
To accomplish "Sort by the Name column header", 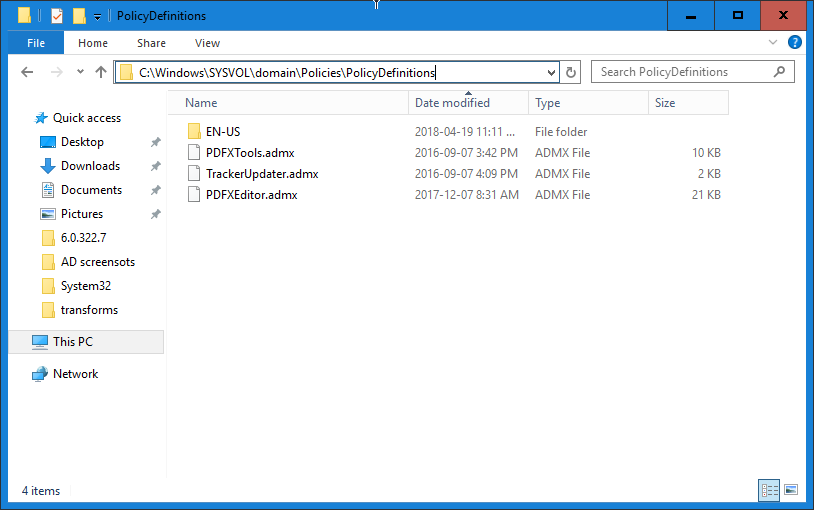I will tap(289, 103).
